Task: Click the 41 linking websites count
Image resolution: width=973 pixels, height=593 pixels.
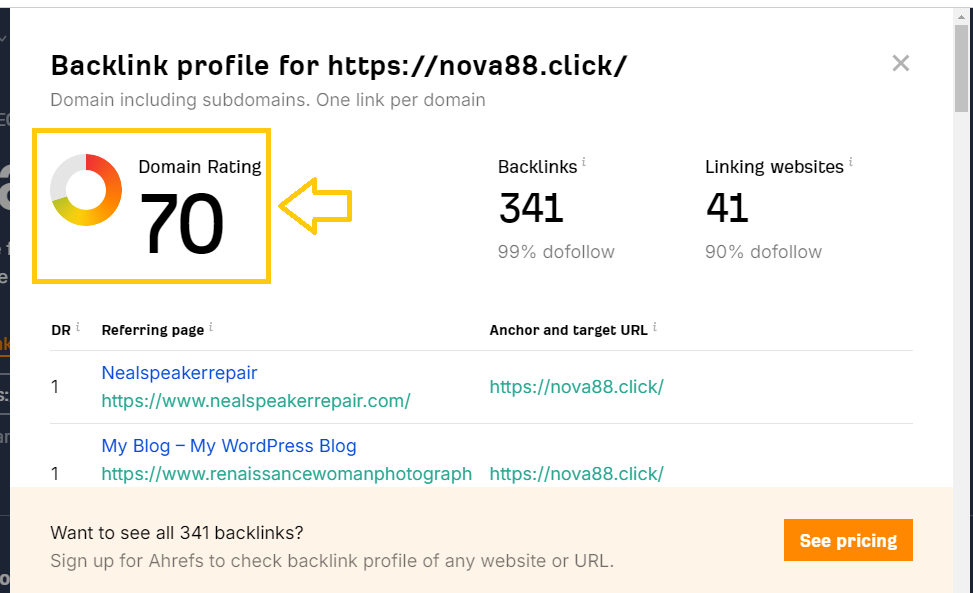Action: click(x=727, y=208)
